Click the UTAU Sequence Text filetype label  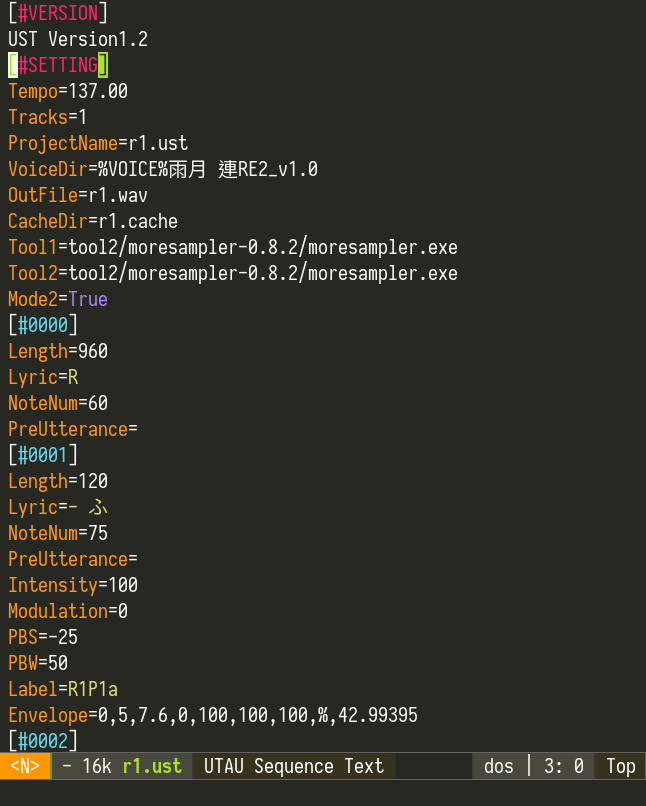pos(293,766)
